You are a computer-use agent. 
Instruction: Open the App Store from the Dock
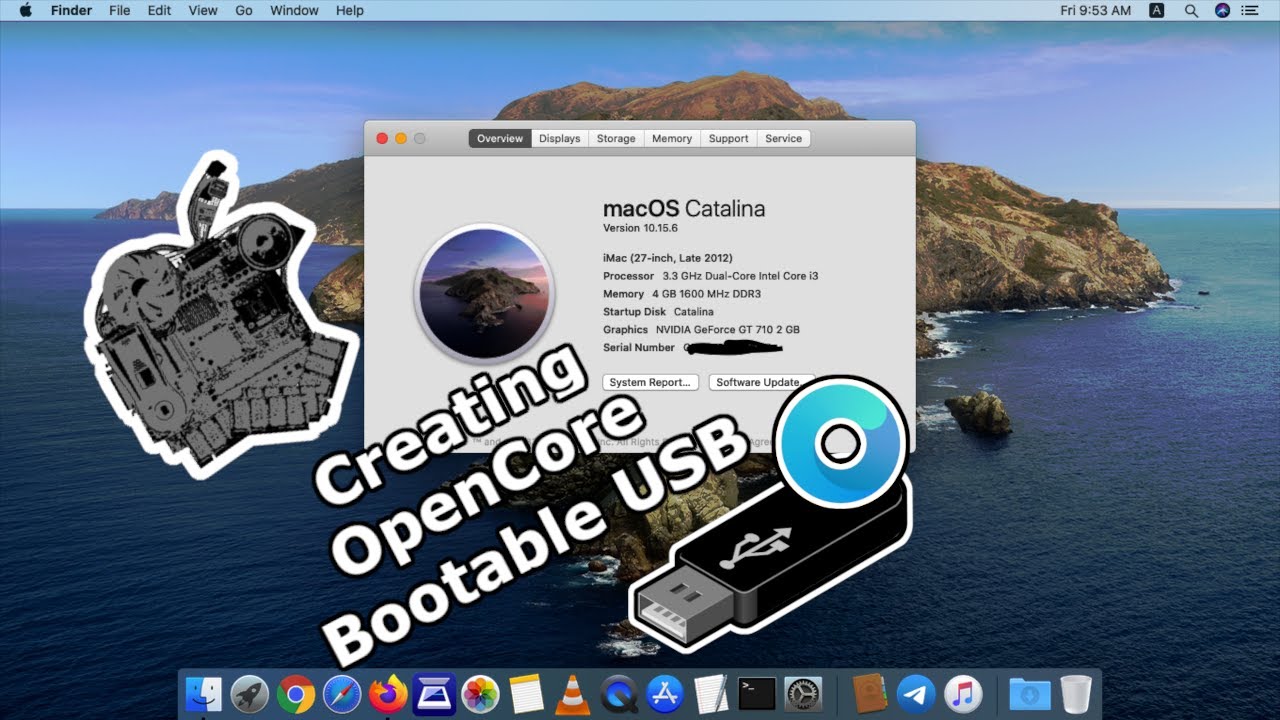pos(664,693)
